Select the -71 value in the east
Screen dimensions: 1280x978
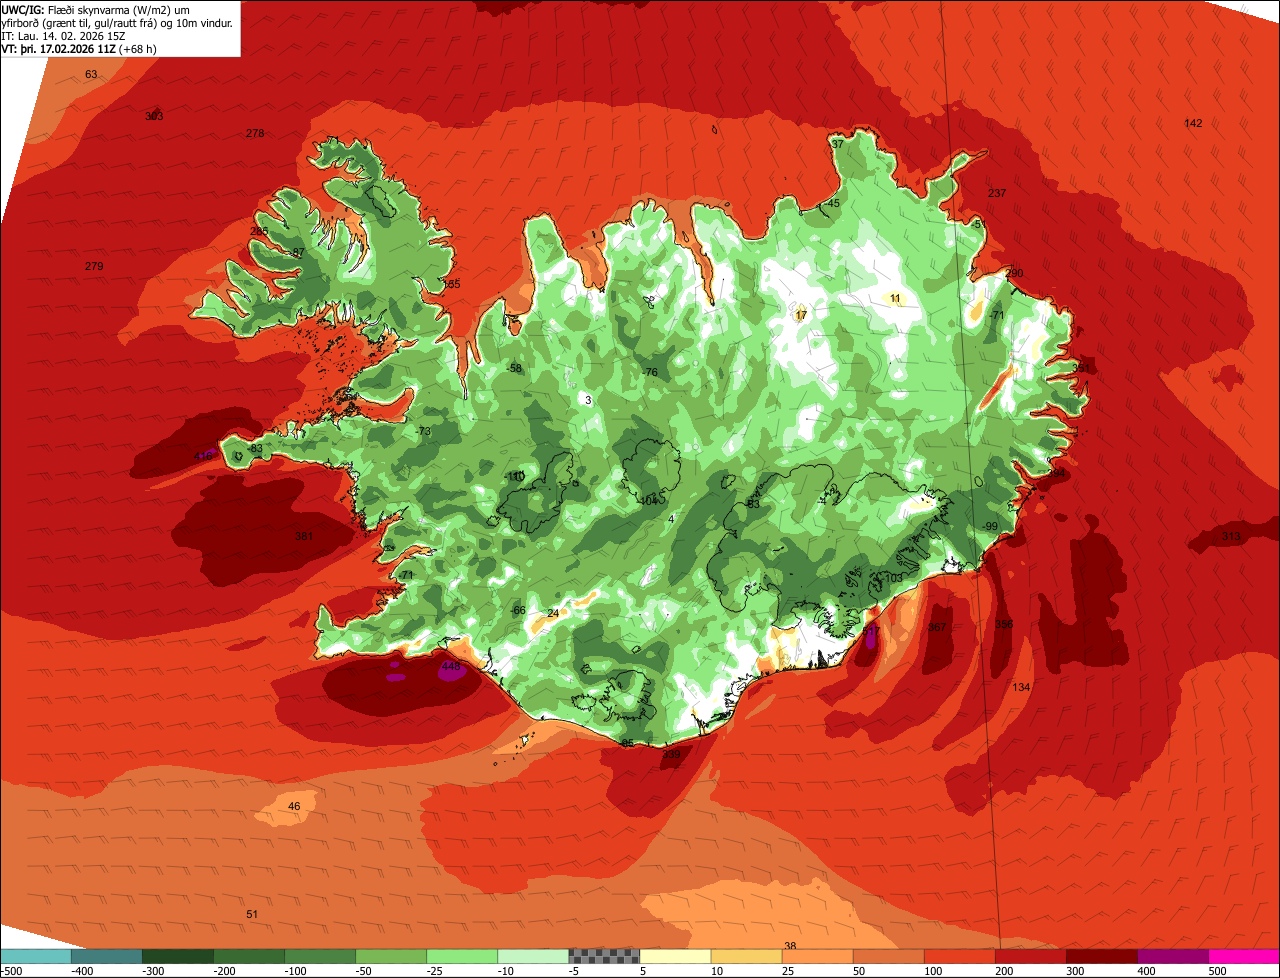click(995, 315)
